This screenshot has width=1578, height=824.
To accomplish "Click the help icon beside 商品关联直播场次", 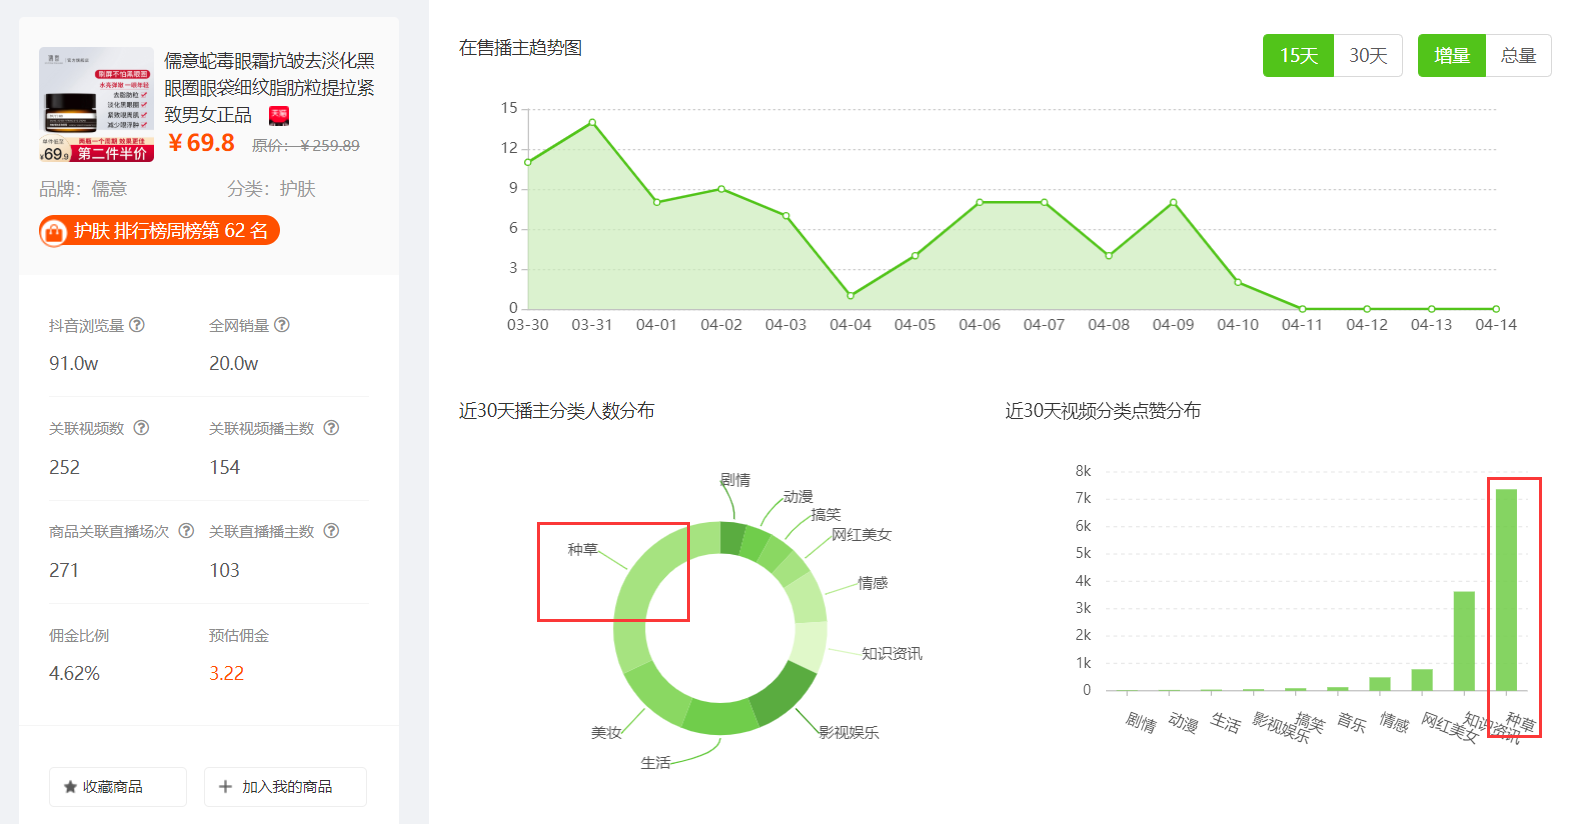I will 186,531.
